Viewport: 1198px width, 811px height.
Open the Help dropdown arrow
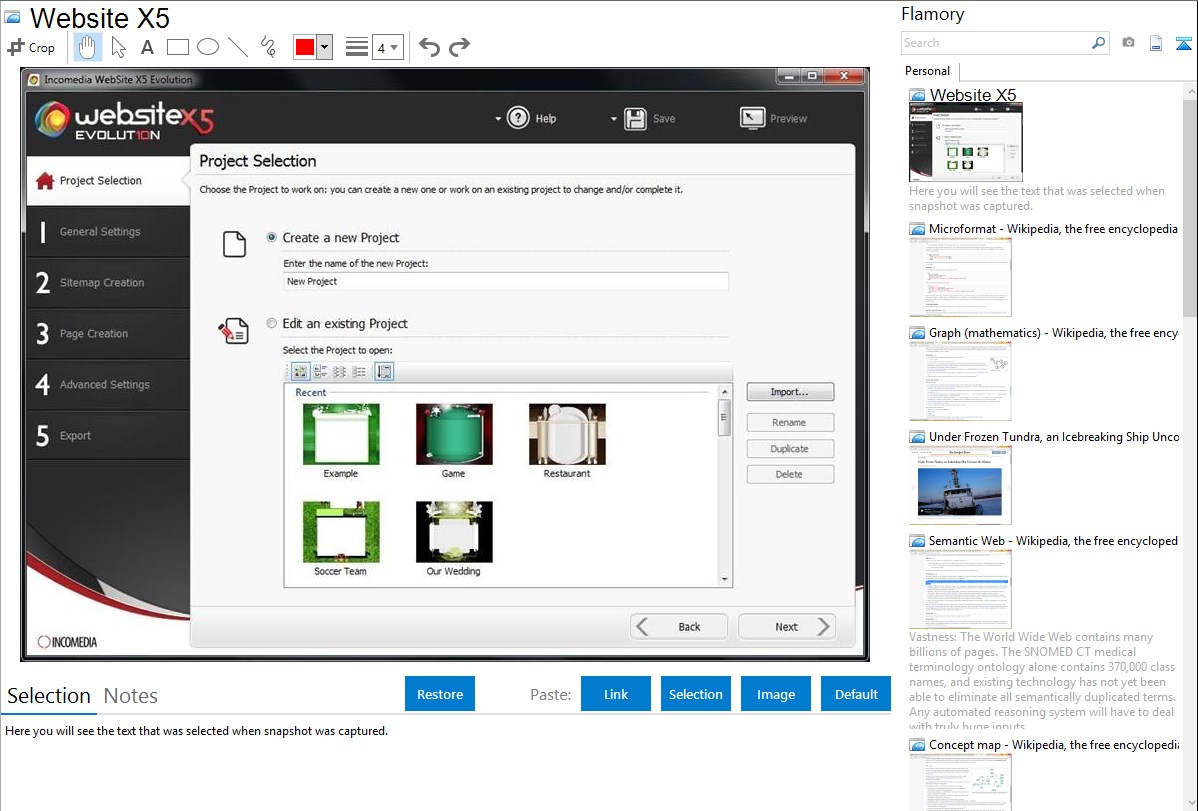[498, 118]
